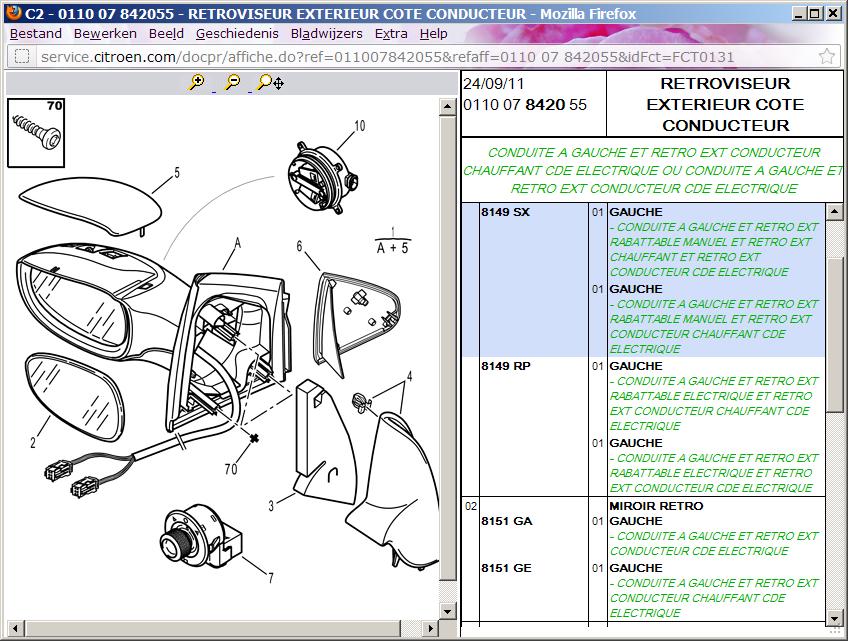The width and height of the screenshot is (848, 641).
Task: Open the Bladwijzers menu
Action: click(x=327, y=34)
